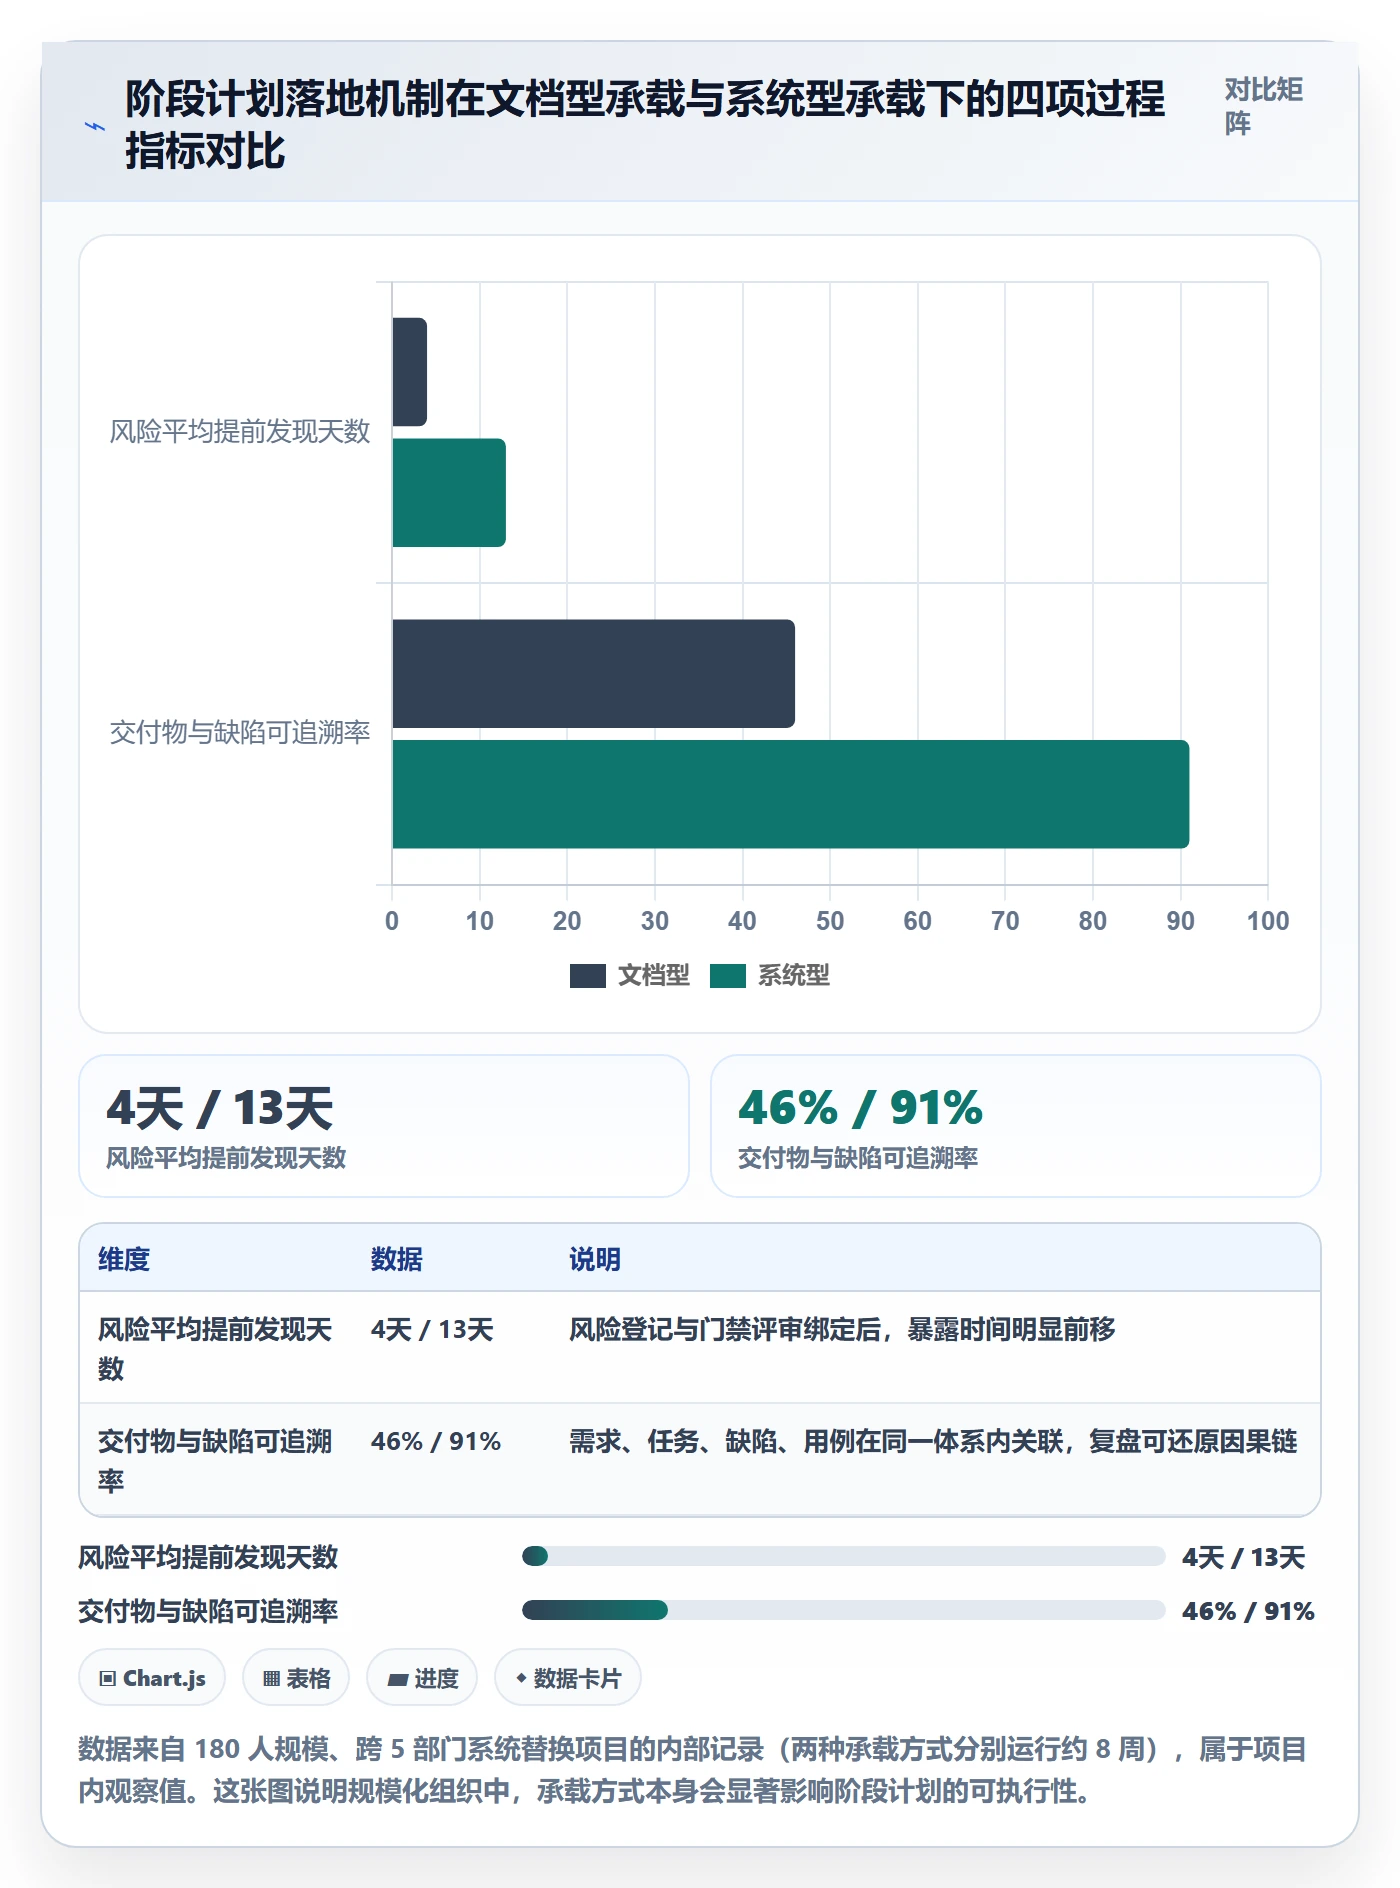Click the 说明 table column header
This screenshot has height=1888, width=1400.
point(595,1259)
